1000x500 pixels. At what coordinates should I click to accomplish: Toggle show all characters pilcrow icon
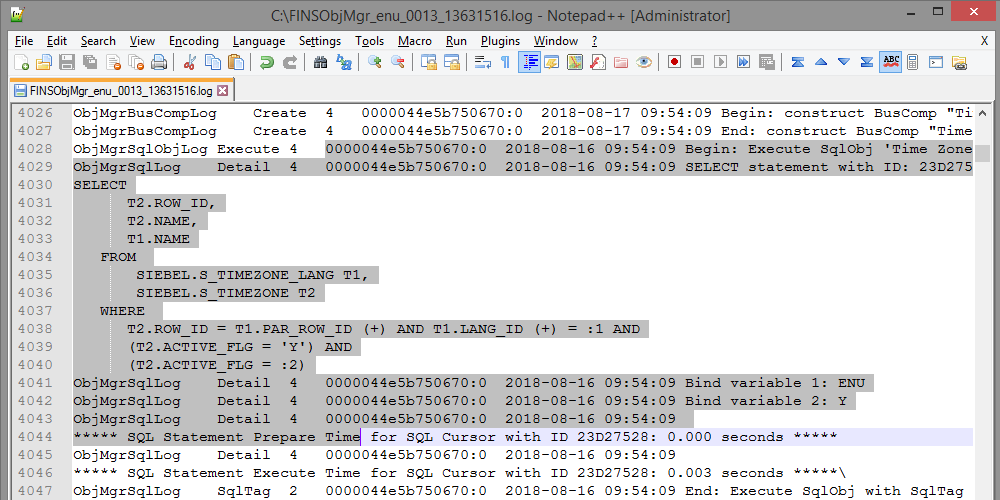(505, 62)
